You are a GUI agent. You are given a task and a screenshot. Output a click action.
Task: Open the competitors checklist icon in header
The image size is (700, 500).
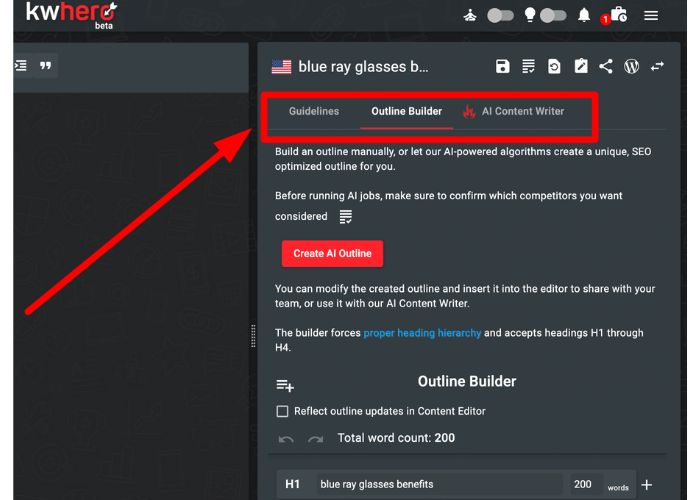pyautogui.click(x=529, y=67)
